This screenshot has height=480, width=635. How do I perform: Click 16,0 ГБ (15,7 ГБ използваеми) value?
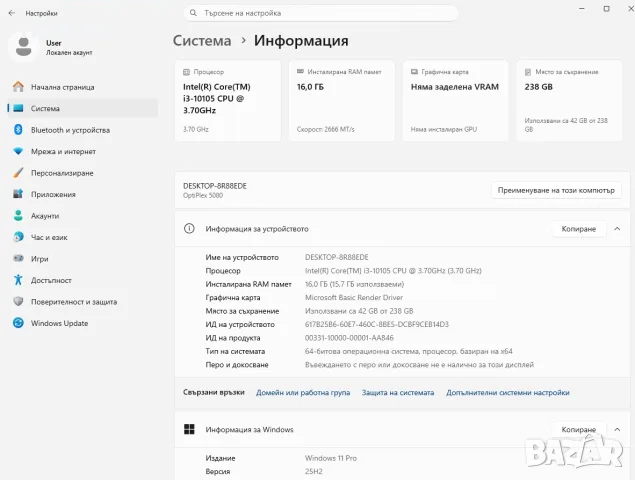click(x=354, y=284)
